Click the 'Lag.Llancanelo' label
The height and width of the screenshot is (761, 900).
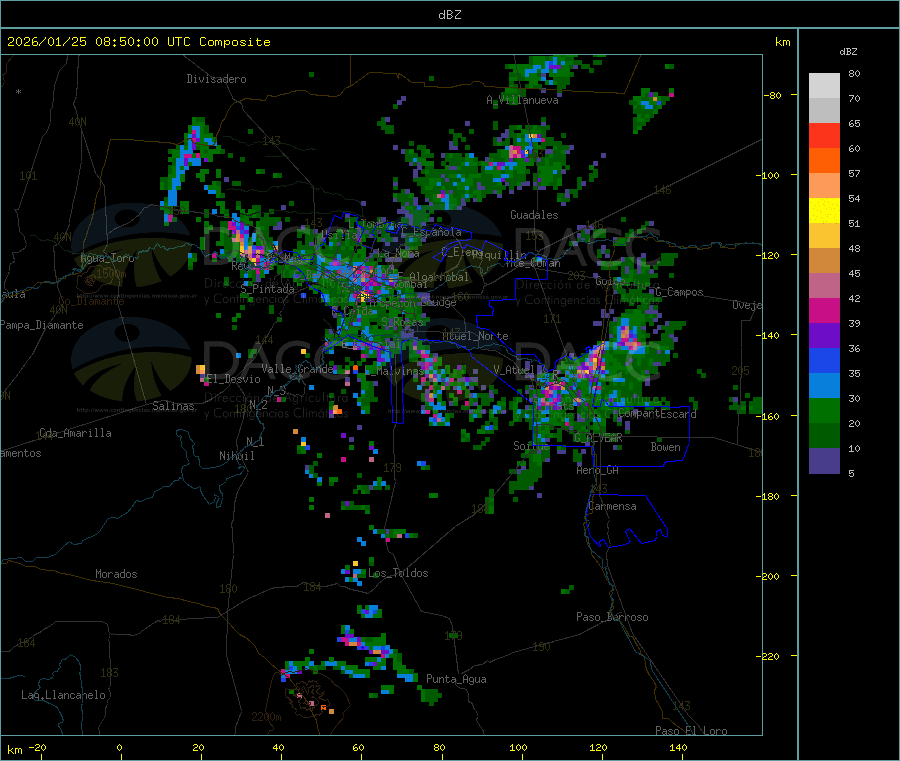tap(64, 695)
